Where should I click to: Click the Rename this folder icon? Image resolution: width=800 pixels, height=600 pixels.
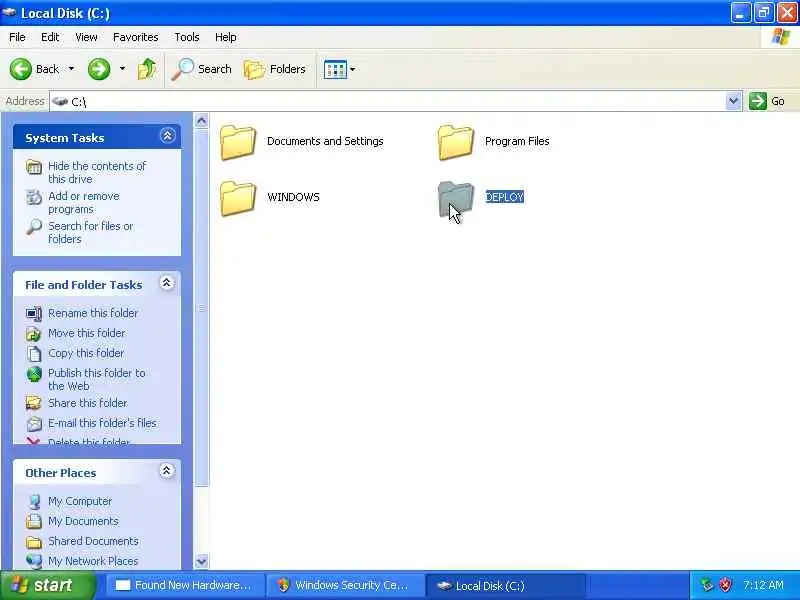34,314
